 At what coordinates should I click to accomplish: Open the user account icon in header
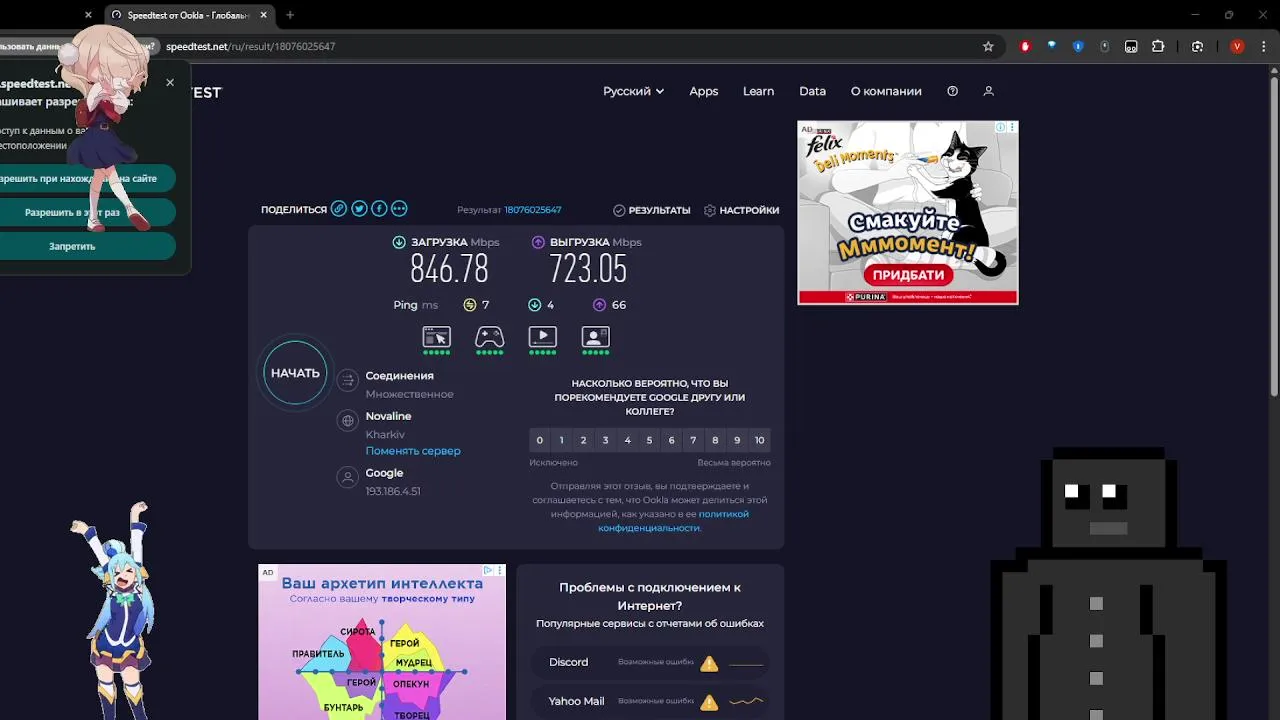click(988, 91)
